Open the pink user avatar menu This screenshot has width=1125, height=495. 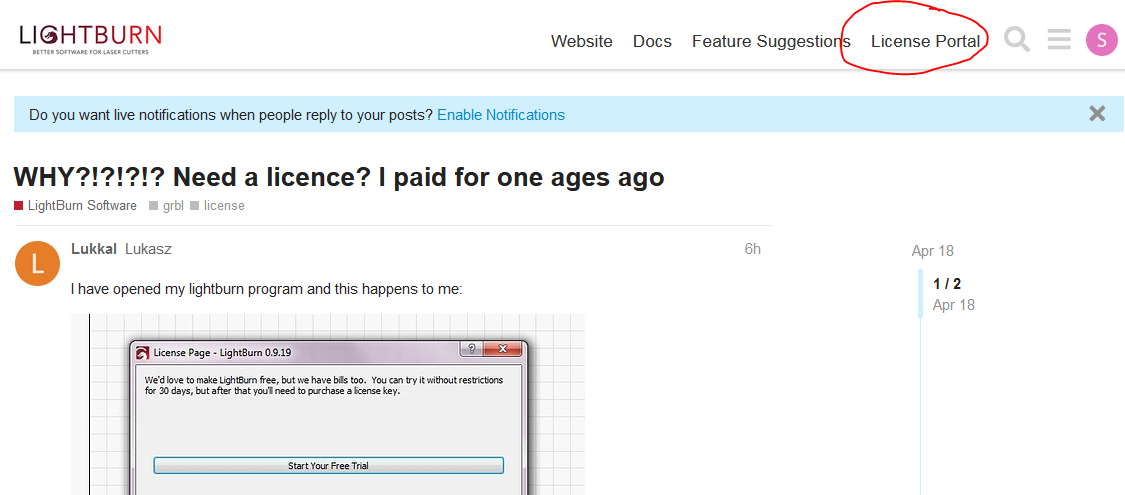pos(1102,39)
